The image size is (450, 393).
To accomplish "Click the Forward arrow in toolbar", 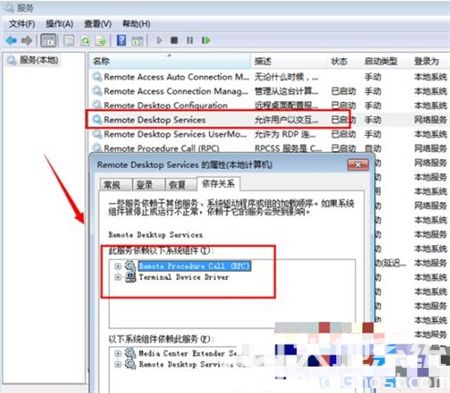I will 27,41.
